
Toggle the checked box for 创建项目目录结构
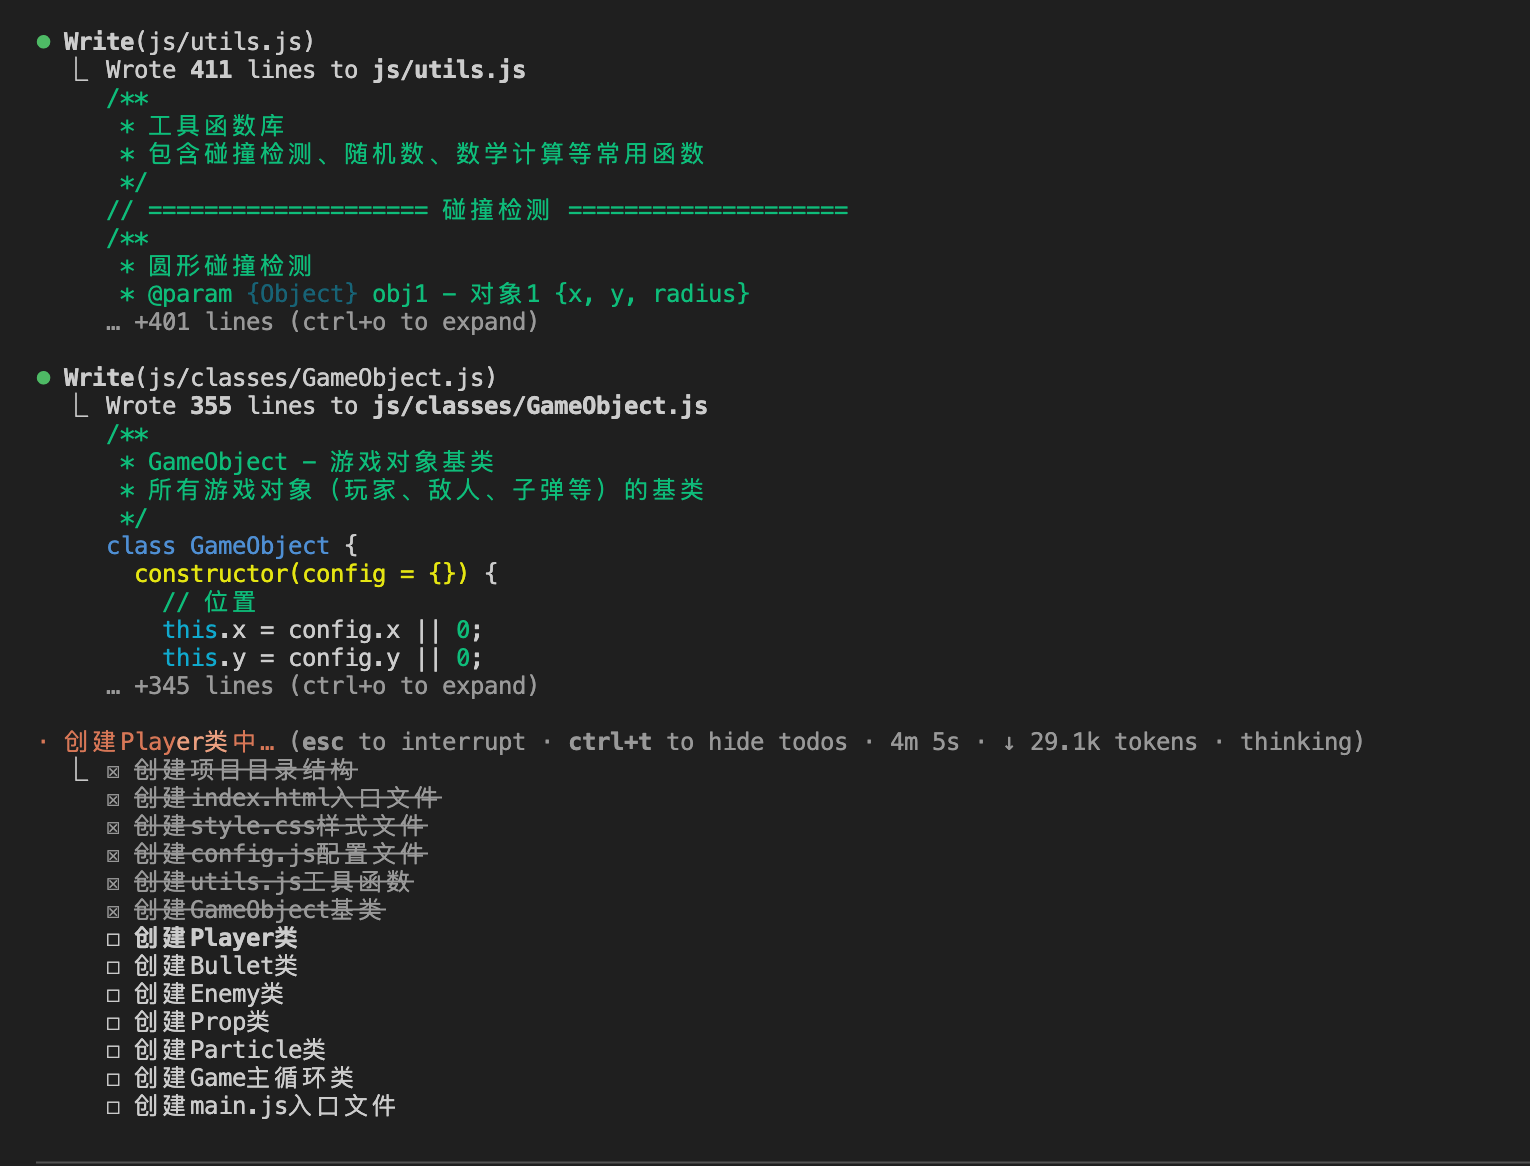click(113, 771)
